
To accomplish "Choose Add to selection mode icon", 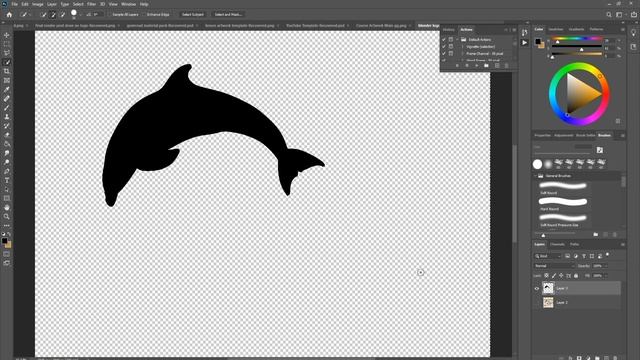I will [53, 15].
